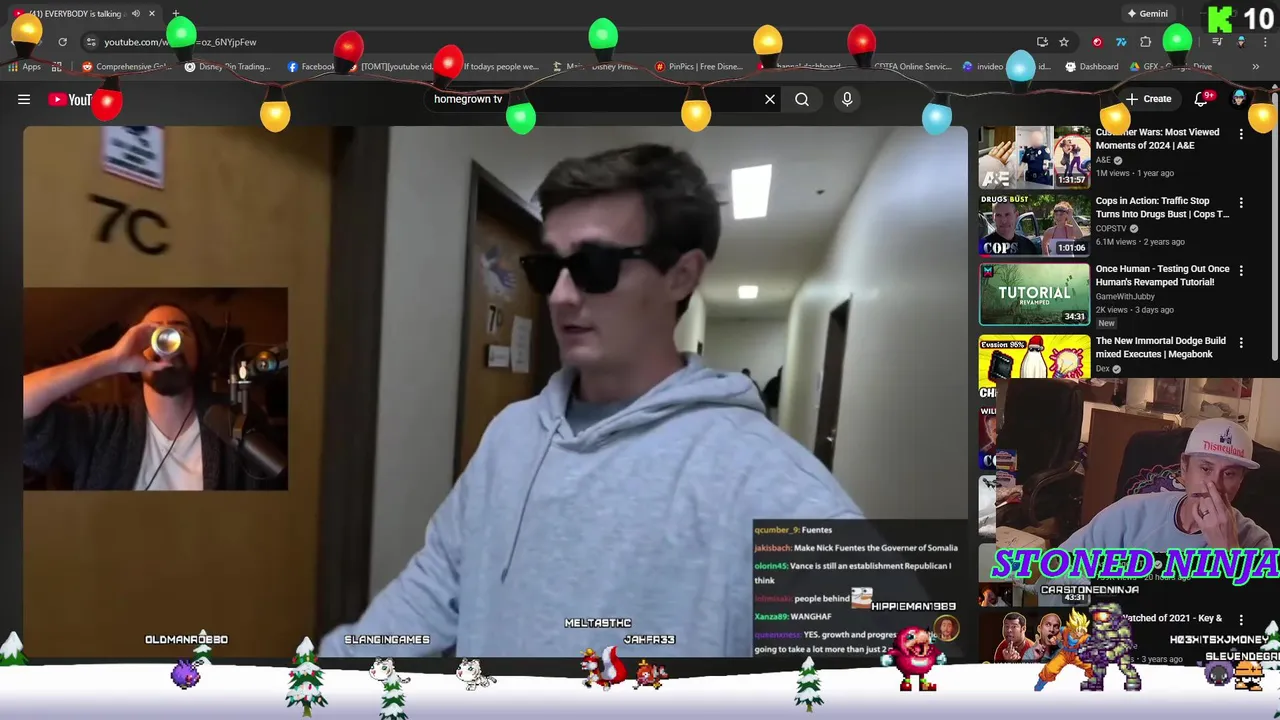Image resolution: width=1280 pixels, height=720 pixels.
Task: Open a new browser tab
Action: pyautogui.click(x=176, y=14)
